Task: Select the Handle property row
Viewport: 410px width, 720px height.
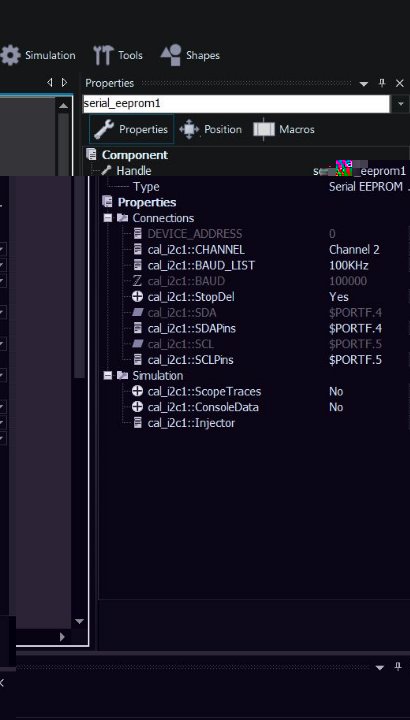Action: pyautogui.click(x=134, y=171)
